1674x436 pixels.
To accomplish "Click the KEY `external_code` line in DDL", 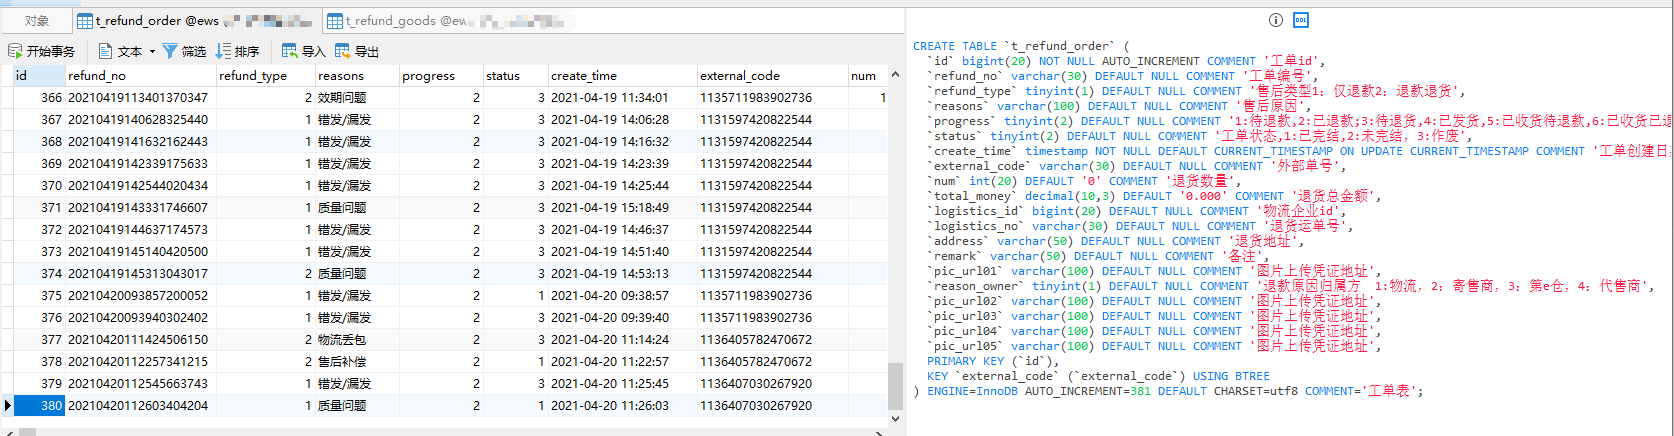I will 1098,376.
